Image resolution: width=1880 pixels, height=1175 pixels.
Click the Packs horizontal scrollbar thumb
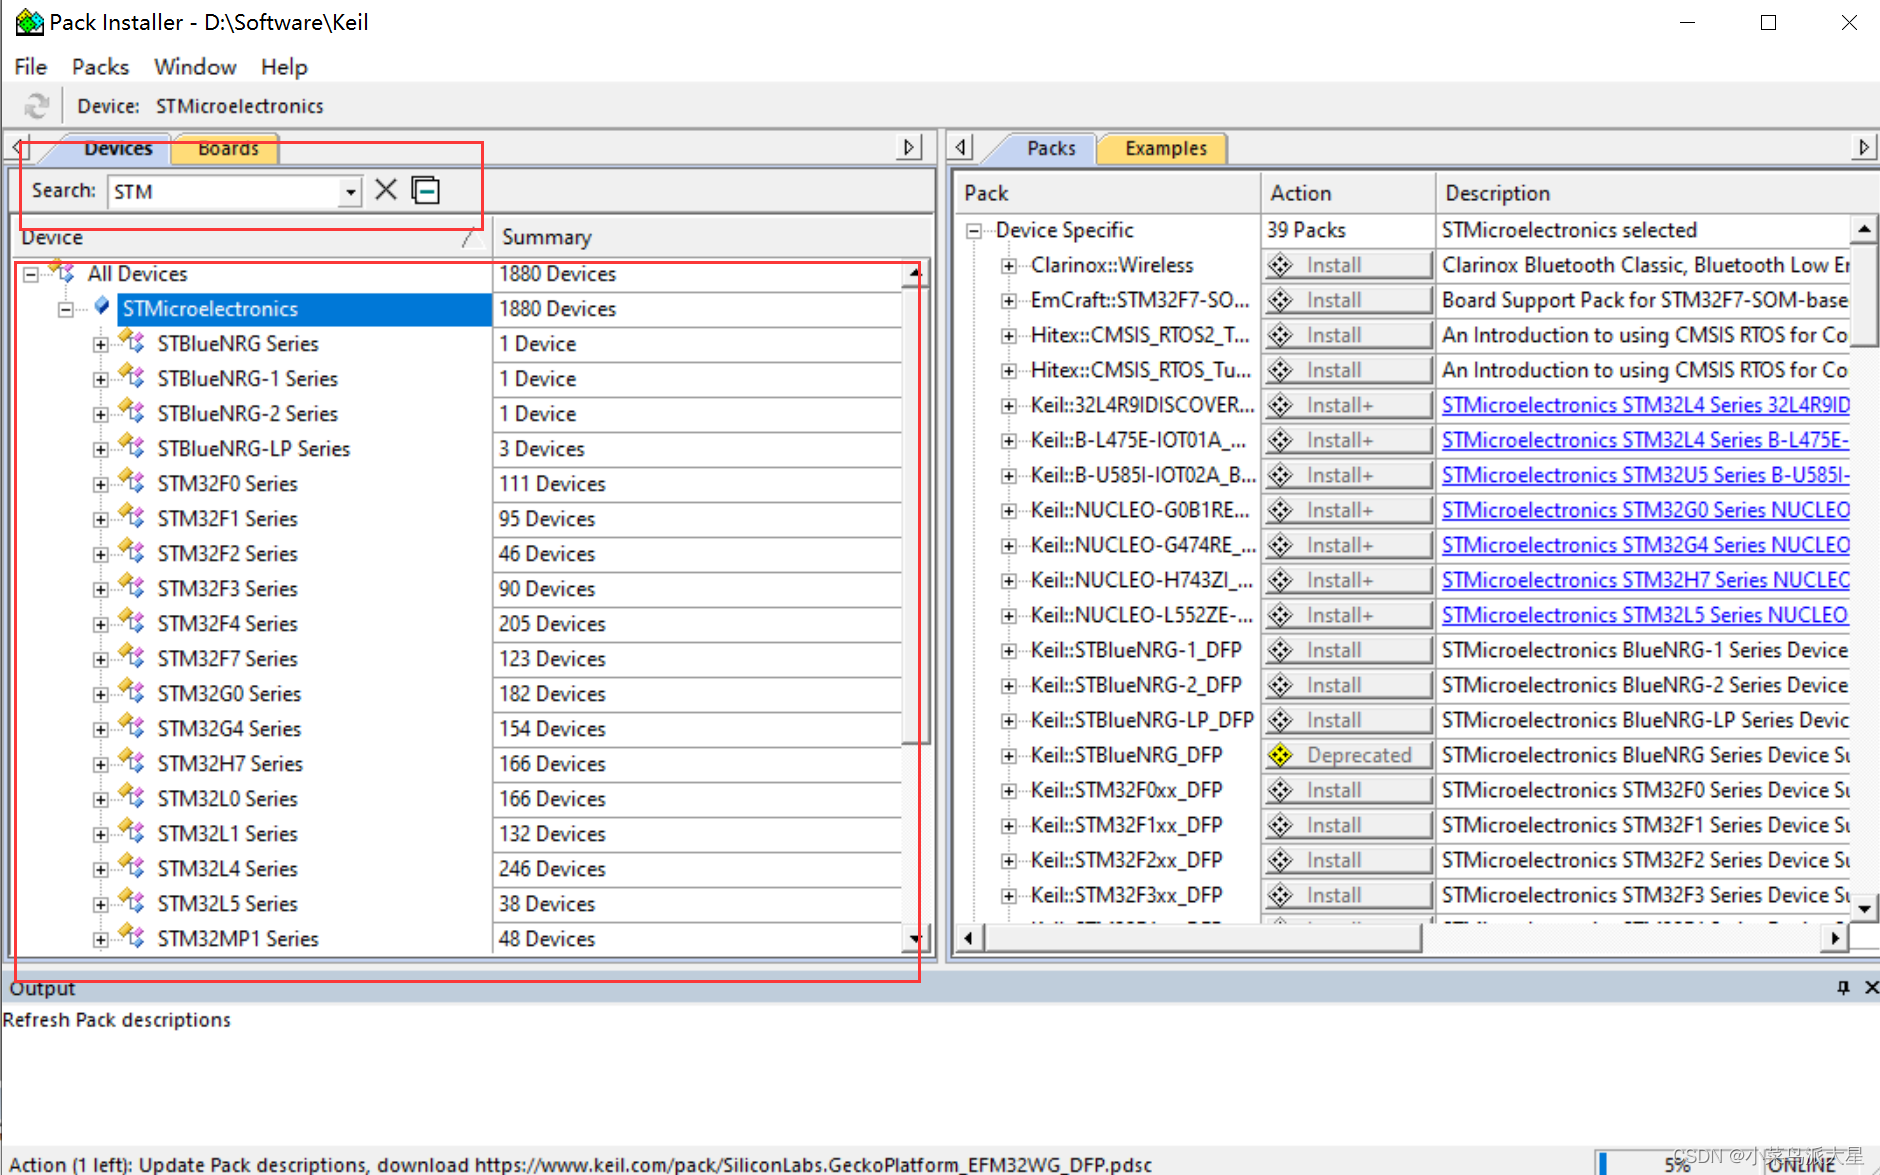point(1202,938)
